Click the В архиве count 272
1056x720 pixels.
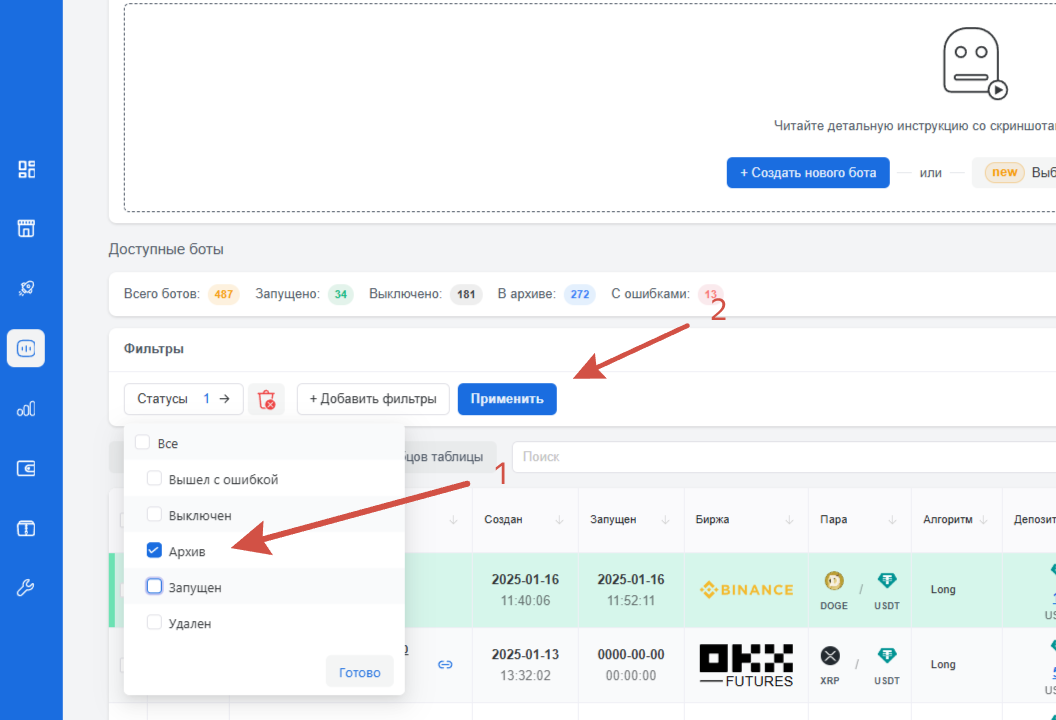(x=580, y=294)
